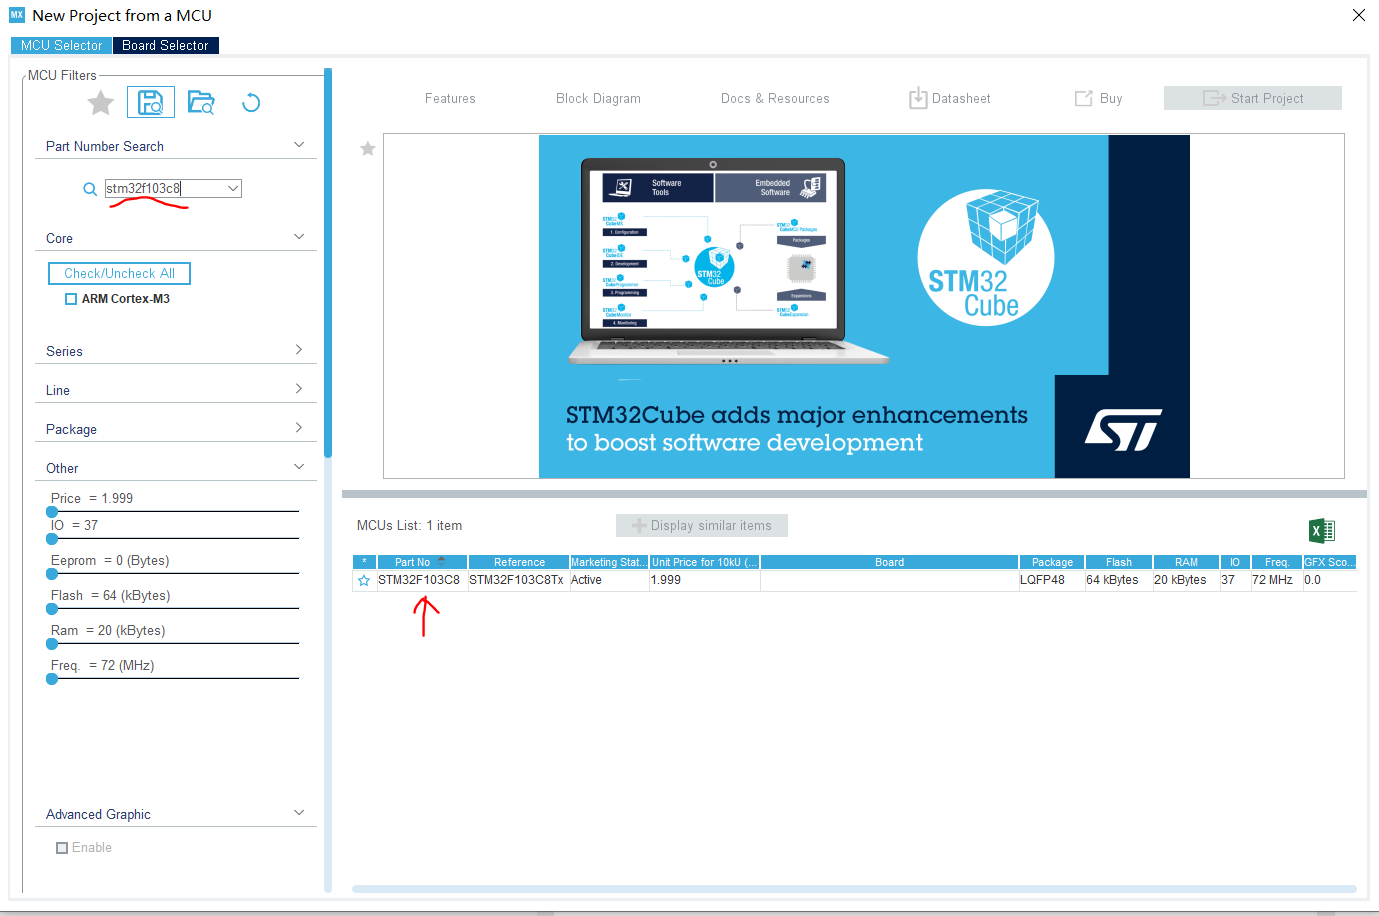Sort by Package column header
Screen dimensions: 1379x916
pos(1052,562)
